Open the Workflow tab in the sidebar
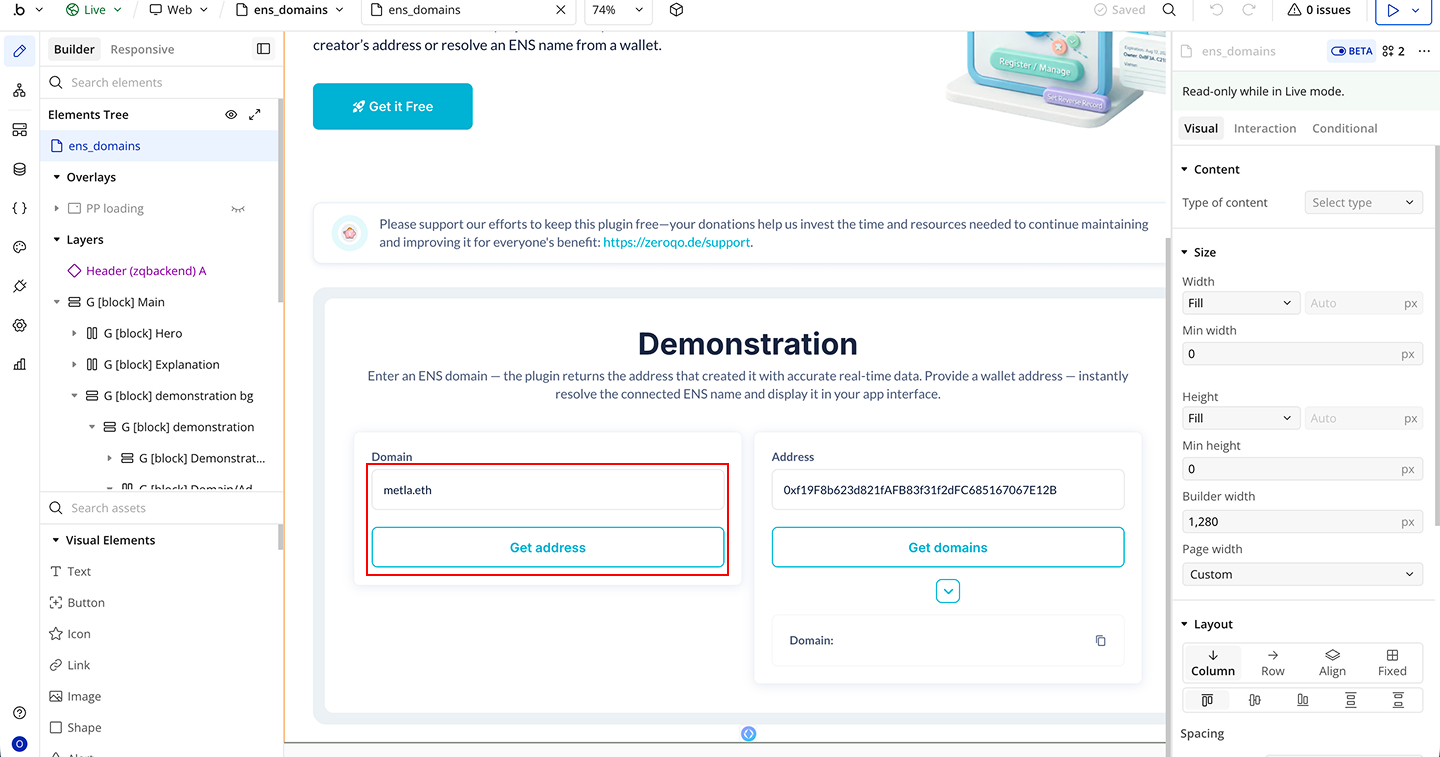Image resolution: width=1440 pixels, height=757 pixels. coord(19,90)
